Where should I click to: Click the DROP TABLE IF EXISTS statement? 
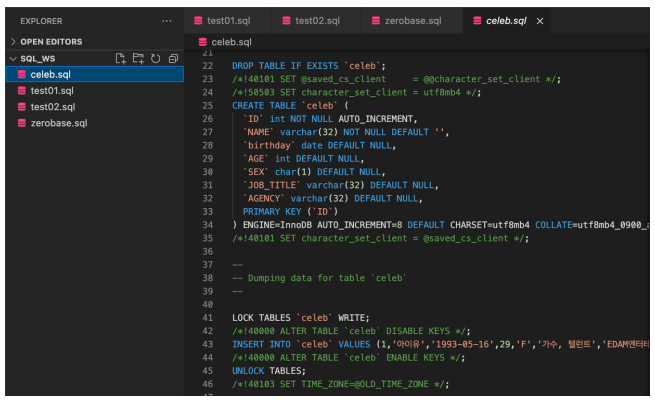coord(309,66)
